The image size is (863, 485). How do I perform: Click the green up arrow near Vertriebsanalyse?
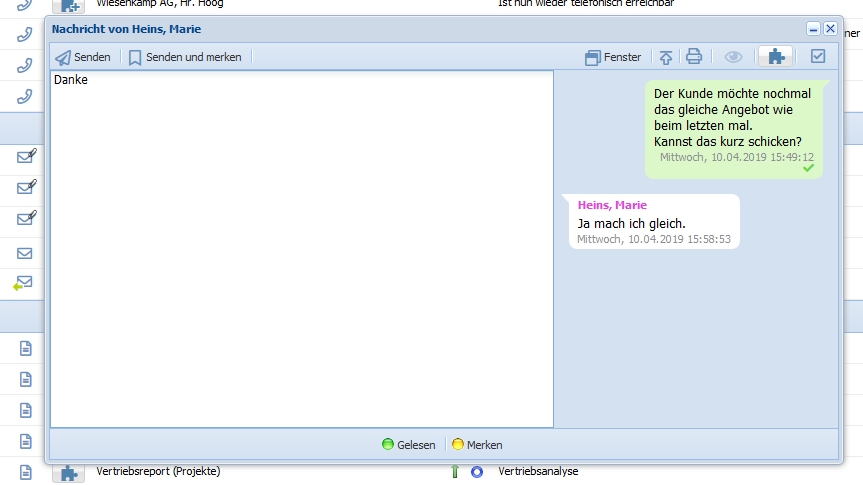click(x=454, y=472)
